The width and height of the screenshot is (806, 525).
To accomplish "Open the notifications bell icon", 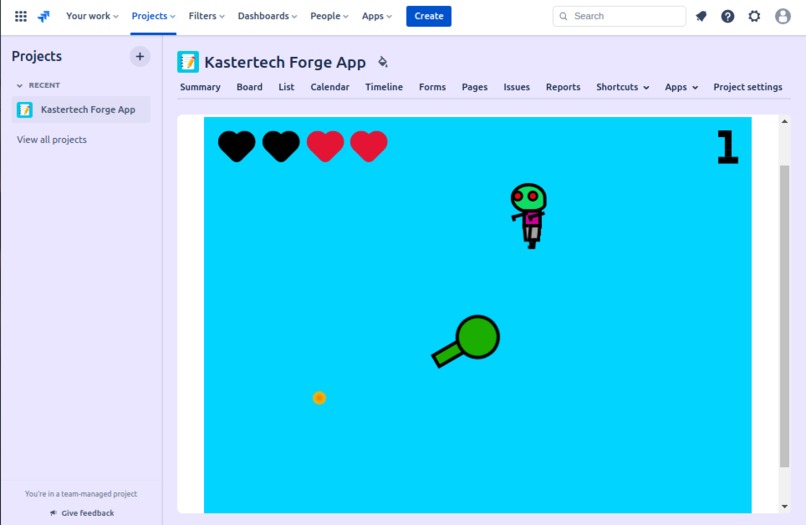I will click(x=701, y=16).
